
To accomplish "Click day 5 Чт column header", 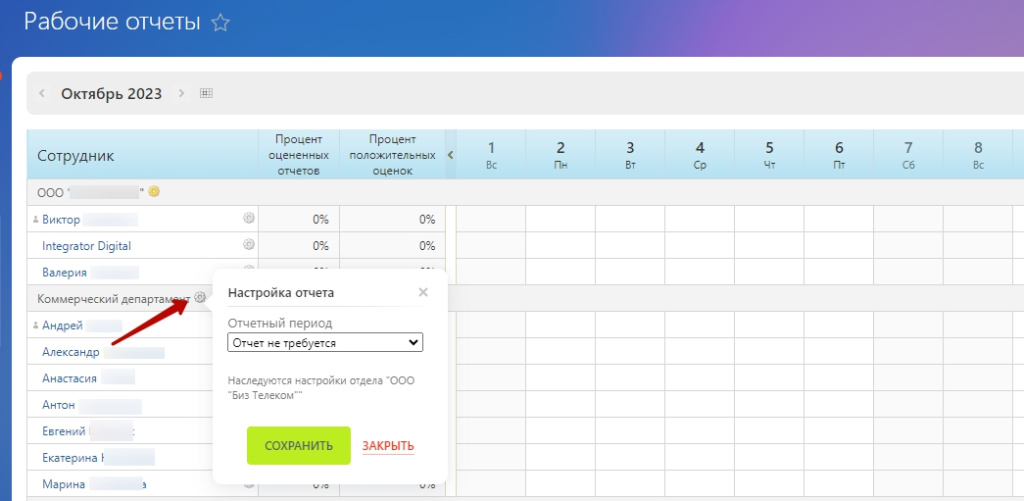I will 769,155.
